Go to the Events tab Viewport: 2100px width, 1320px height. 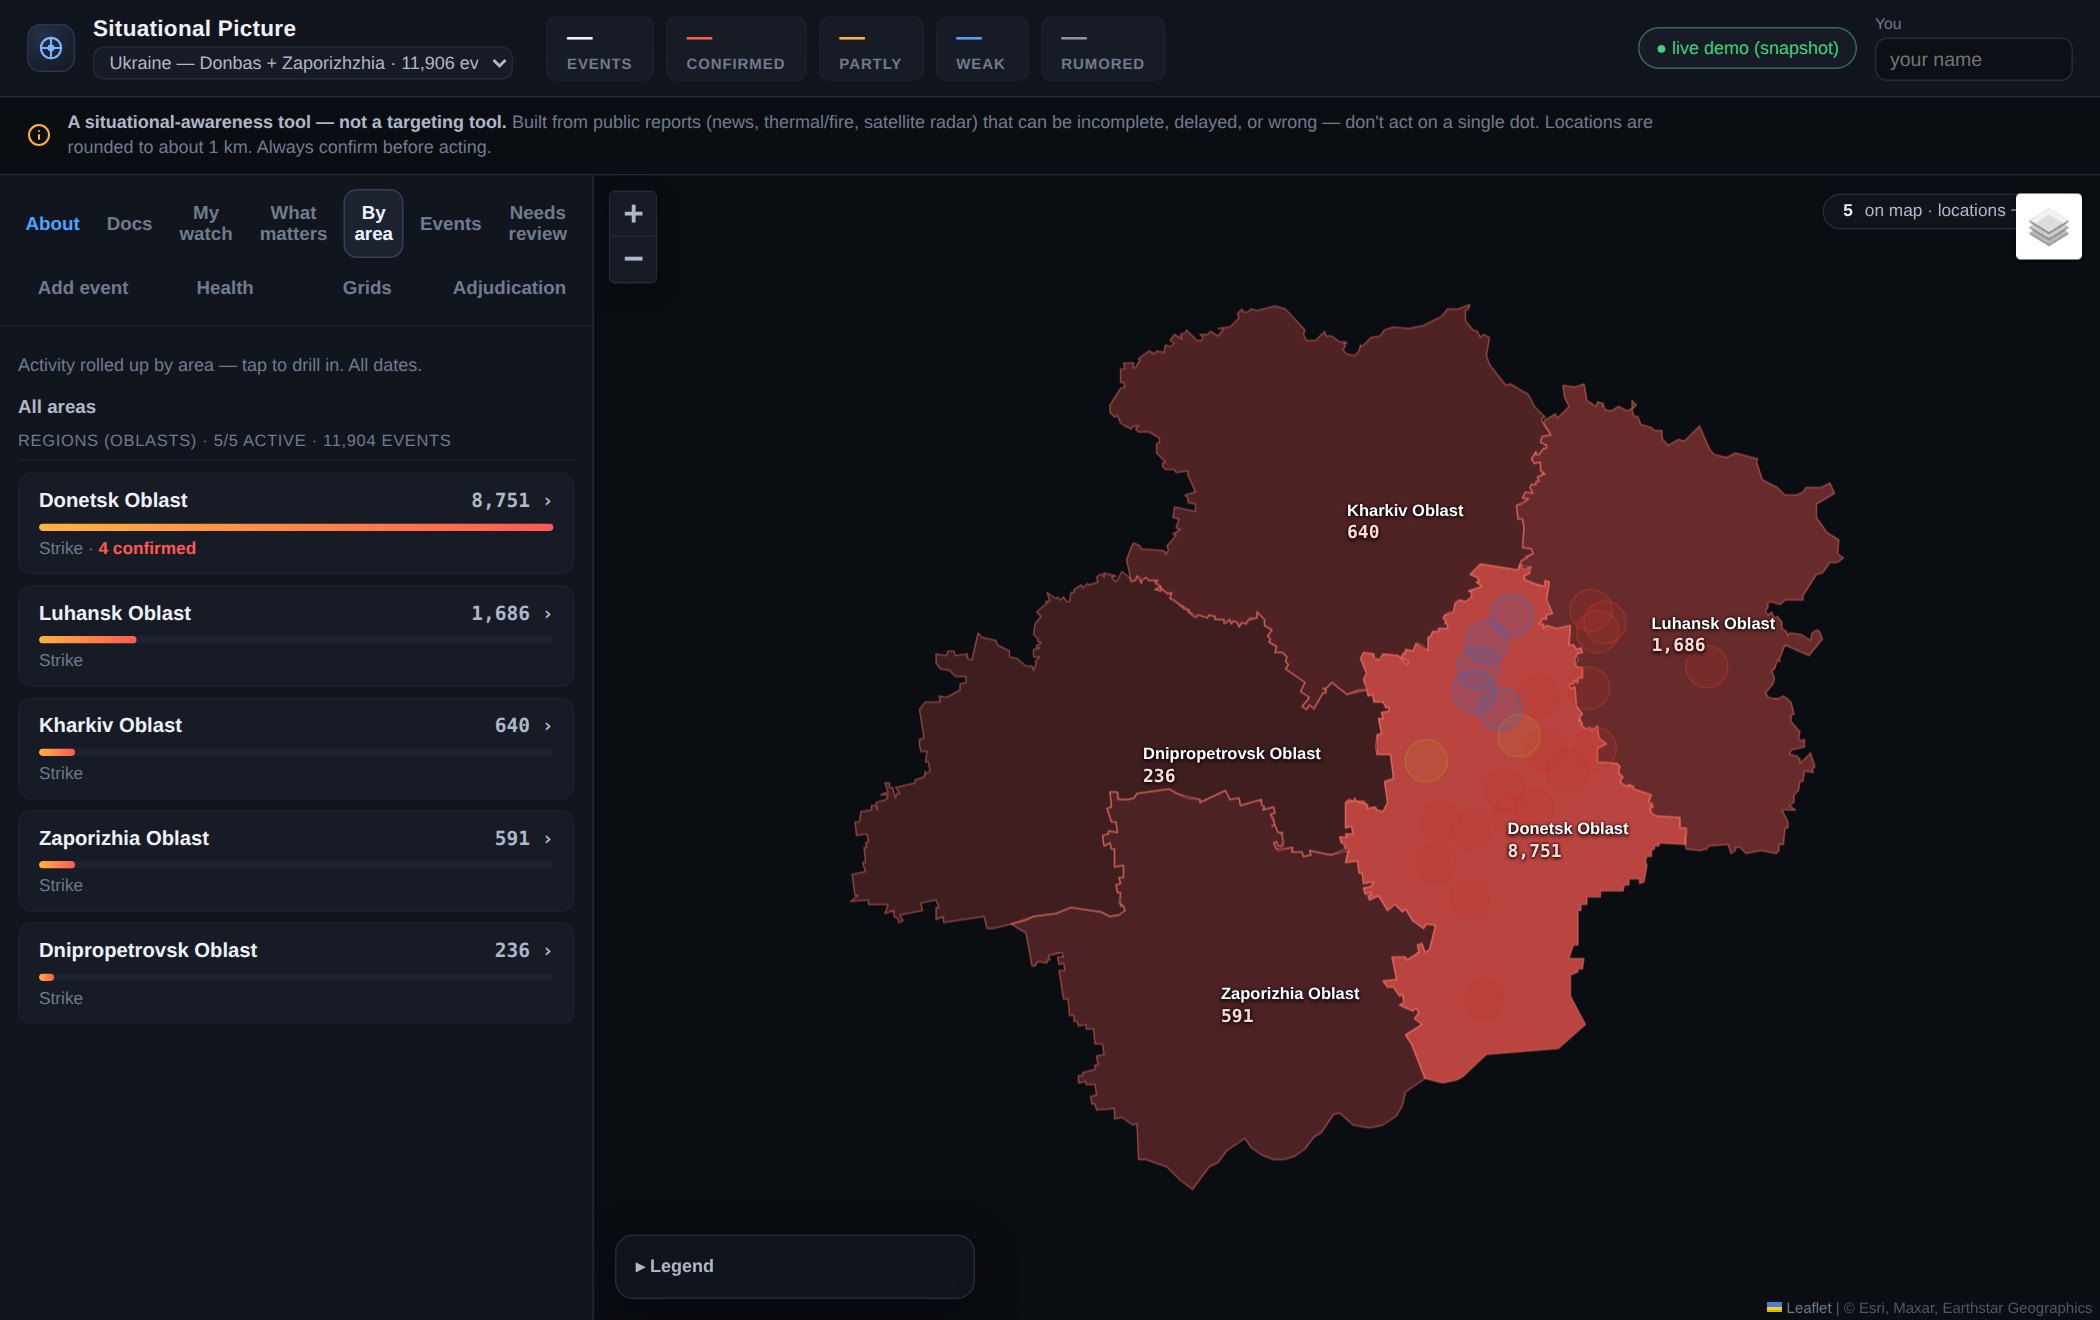450,224
